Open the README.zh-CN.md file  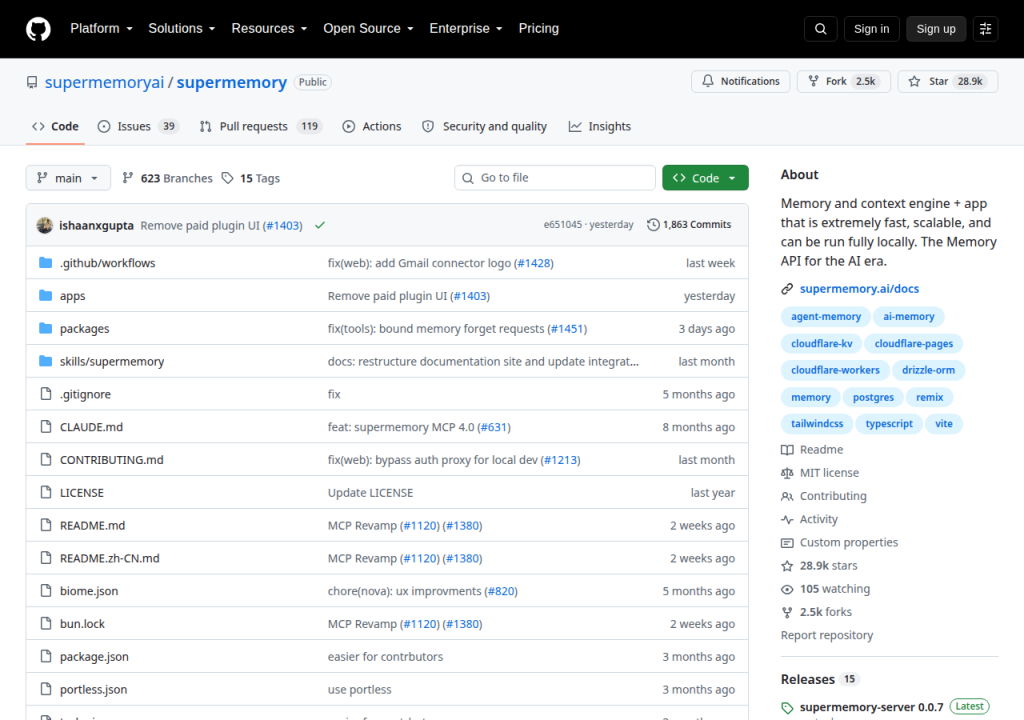pos(110,558)
